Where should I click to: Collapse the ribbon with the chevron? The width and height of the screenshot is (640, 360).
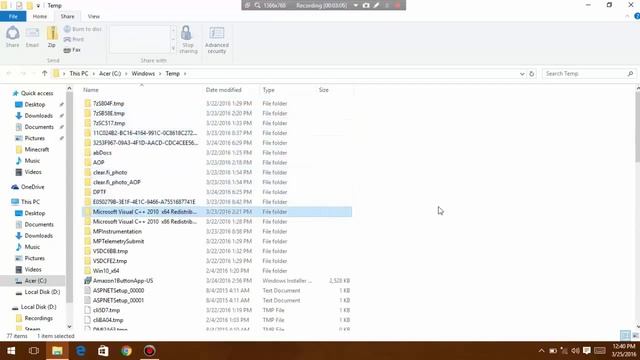coord(627,16)
